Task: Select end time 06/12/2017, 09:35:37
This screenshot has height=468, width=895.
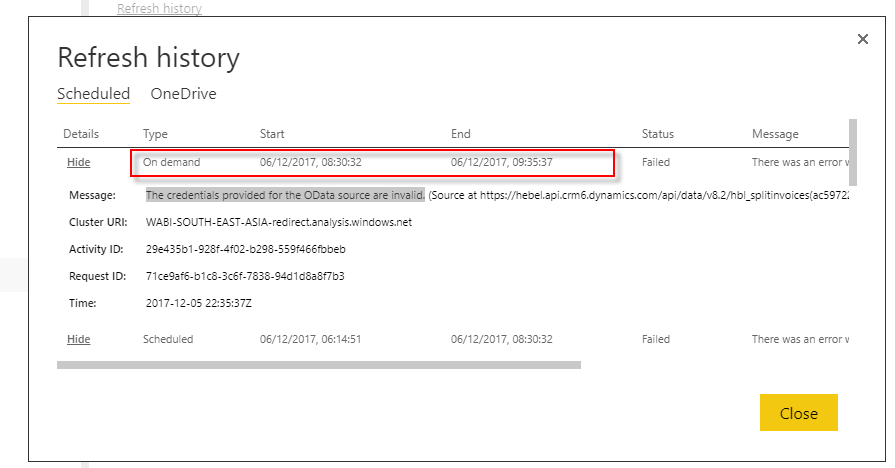Action: coord(502,162)
